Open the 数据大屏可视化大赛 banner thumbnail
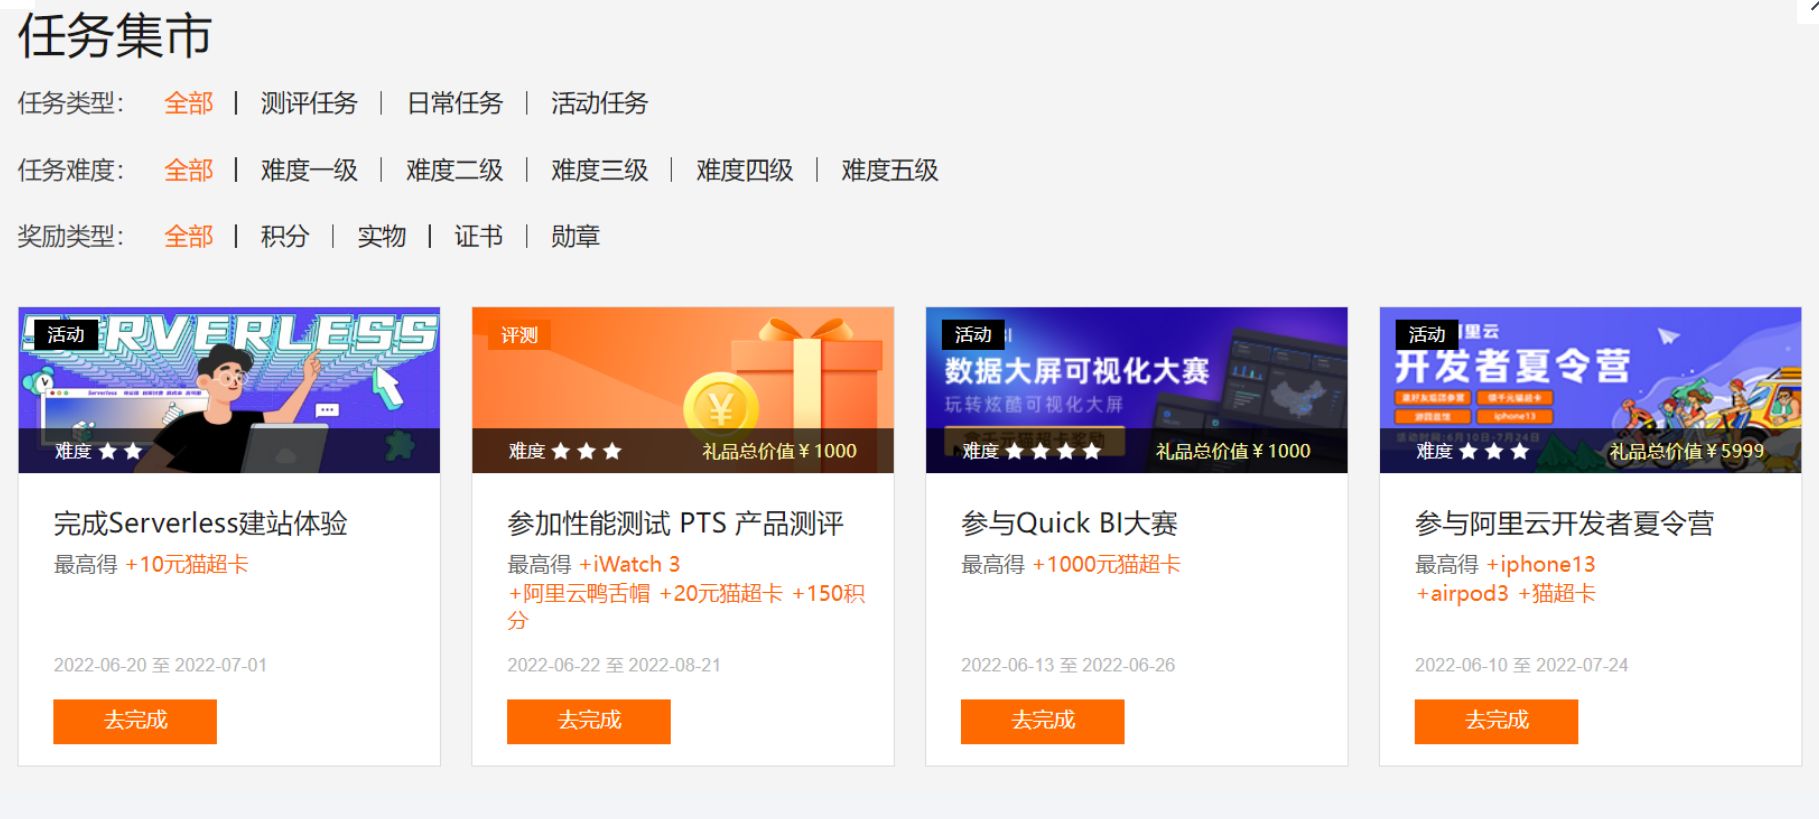 pyautogui.click(x=1137, y=390)
